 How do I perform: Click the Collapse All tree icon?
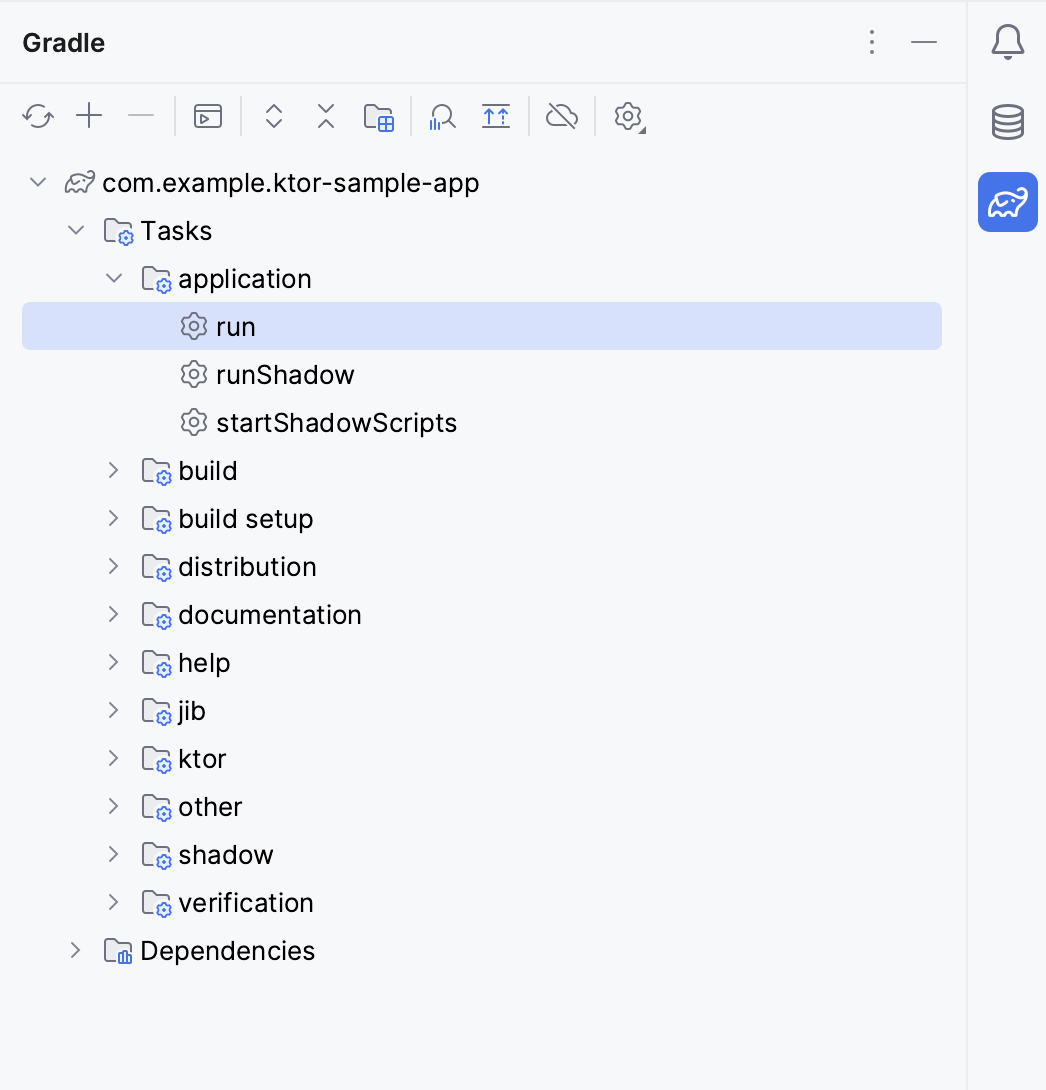pos(326,116)
